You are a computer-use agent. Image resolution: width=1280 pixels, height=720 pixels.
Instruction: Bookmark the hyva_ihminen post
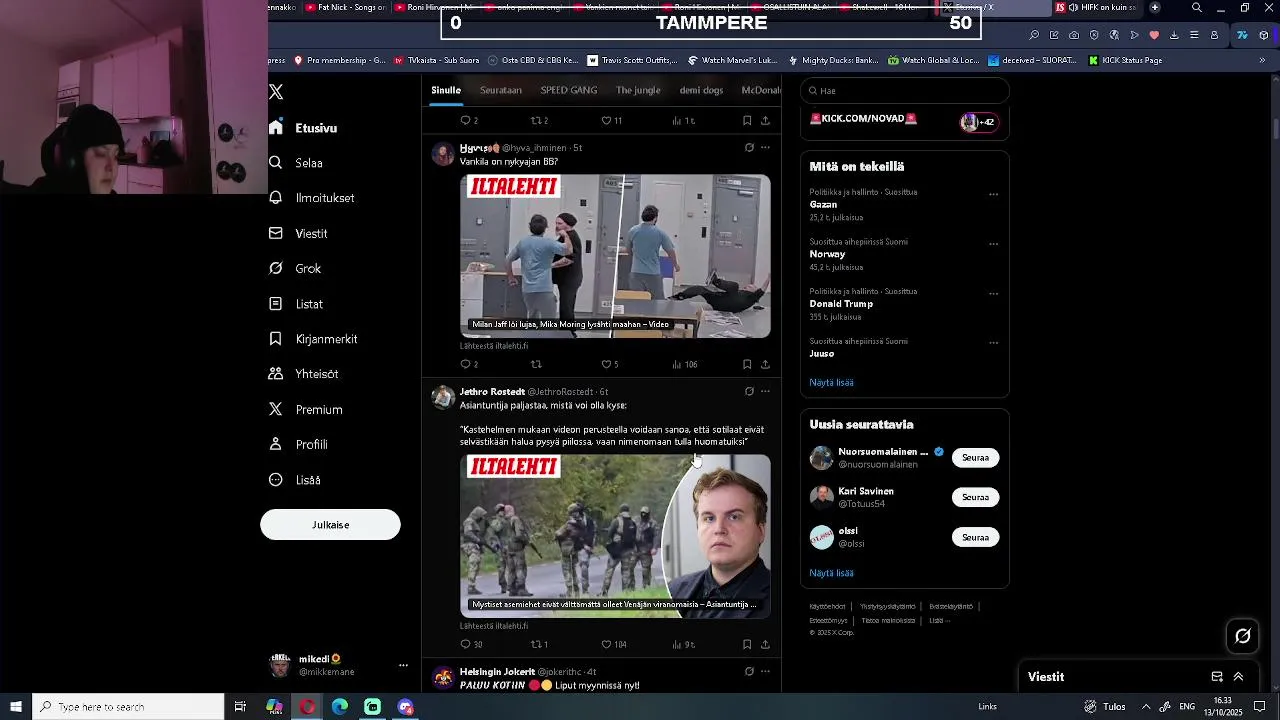tap(747, 364)
